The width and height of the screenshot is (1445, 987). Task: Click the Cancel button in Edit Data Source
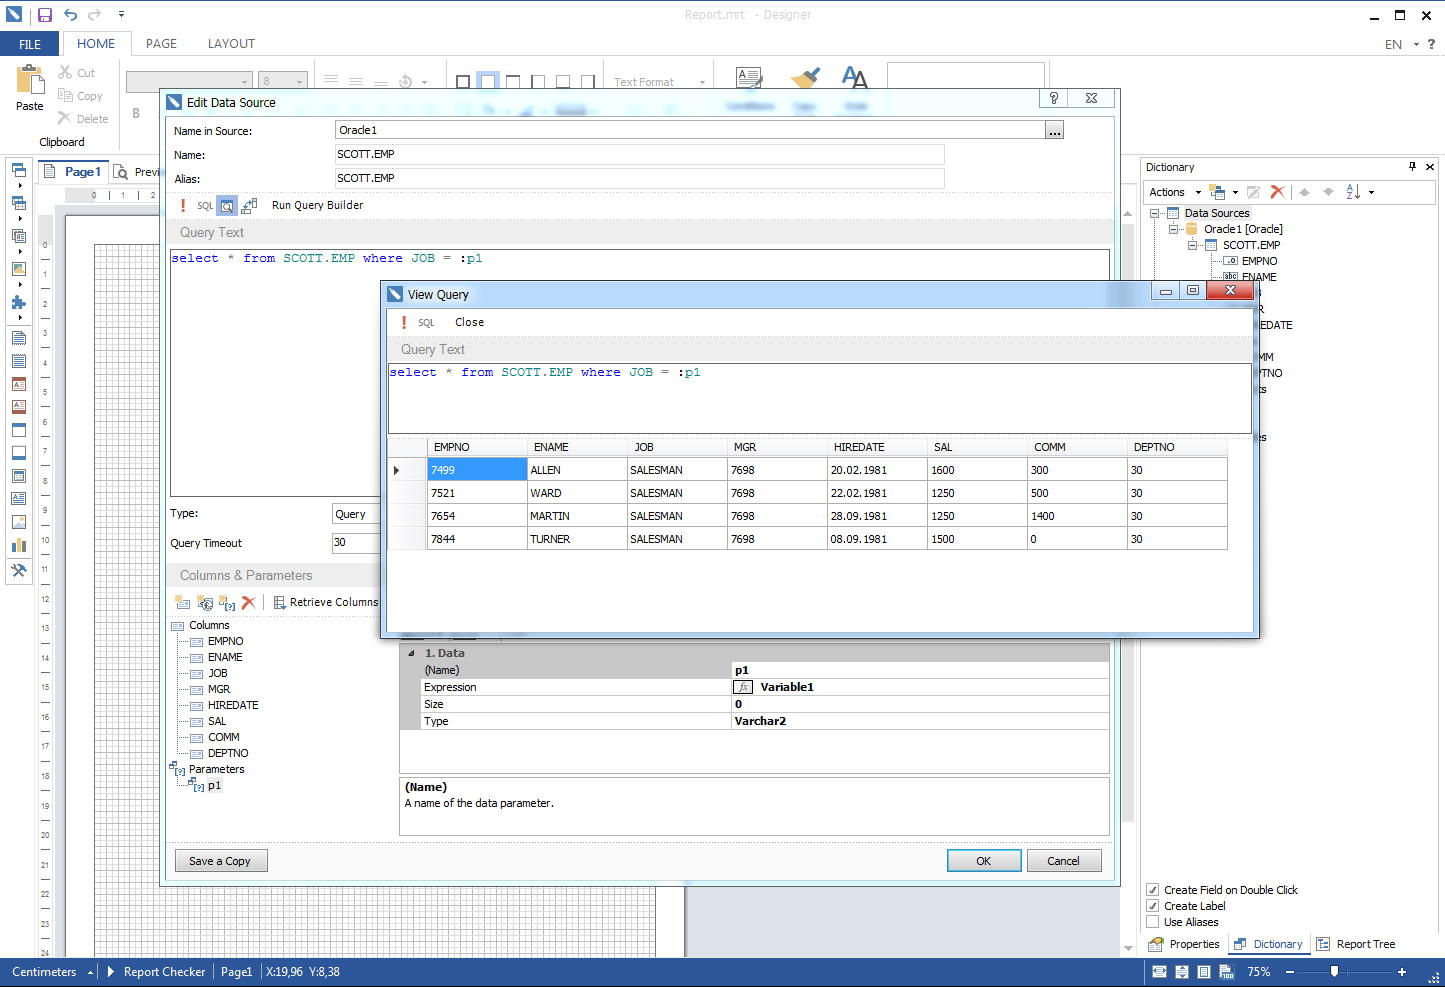(x=1063, y=861)
